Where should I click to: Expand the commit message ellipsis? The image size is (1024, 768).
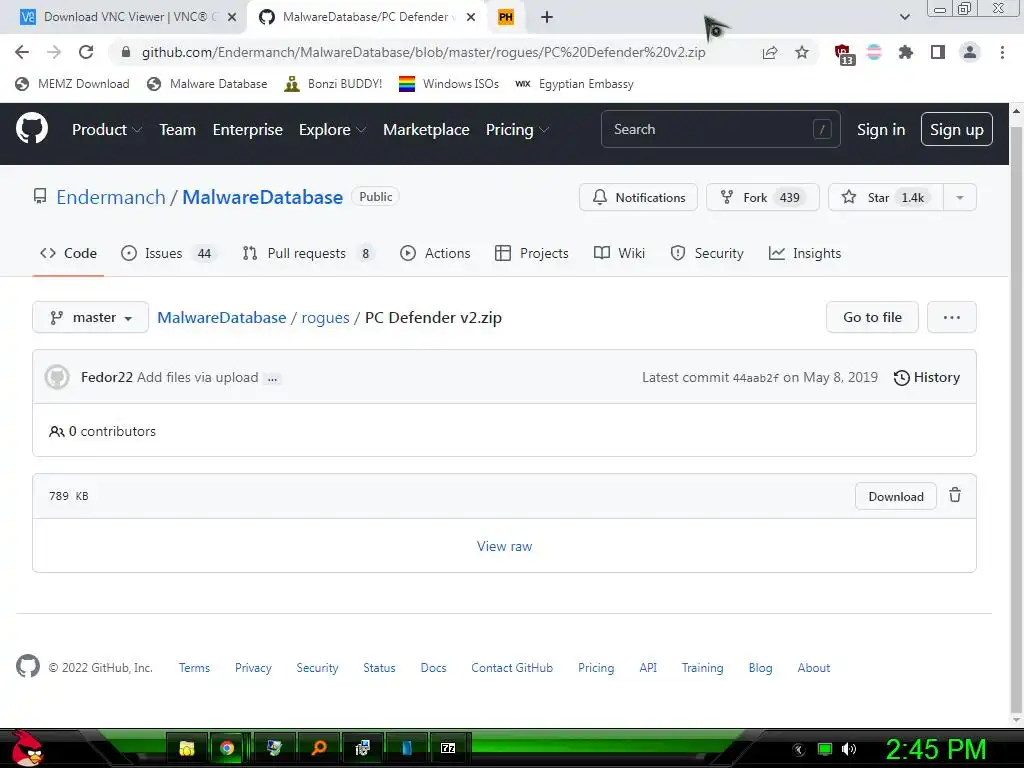click(x=273, y=378)
